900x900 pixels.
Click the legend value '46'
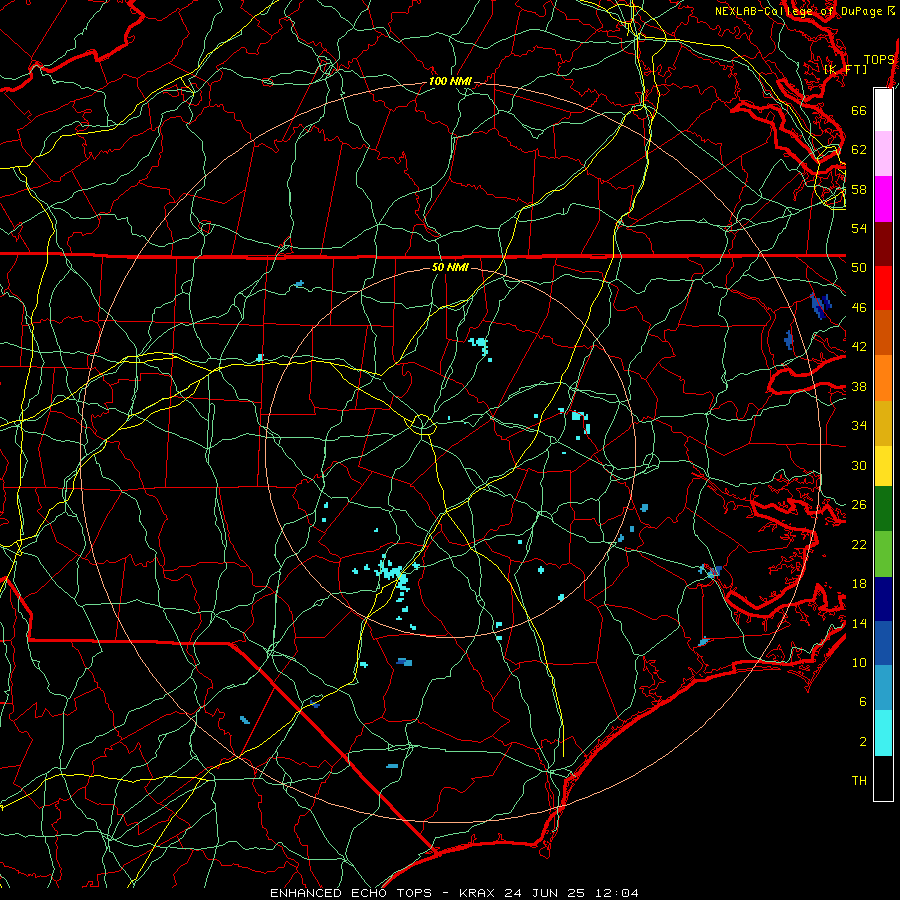coord(859,308)
